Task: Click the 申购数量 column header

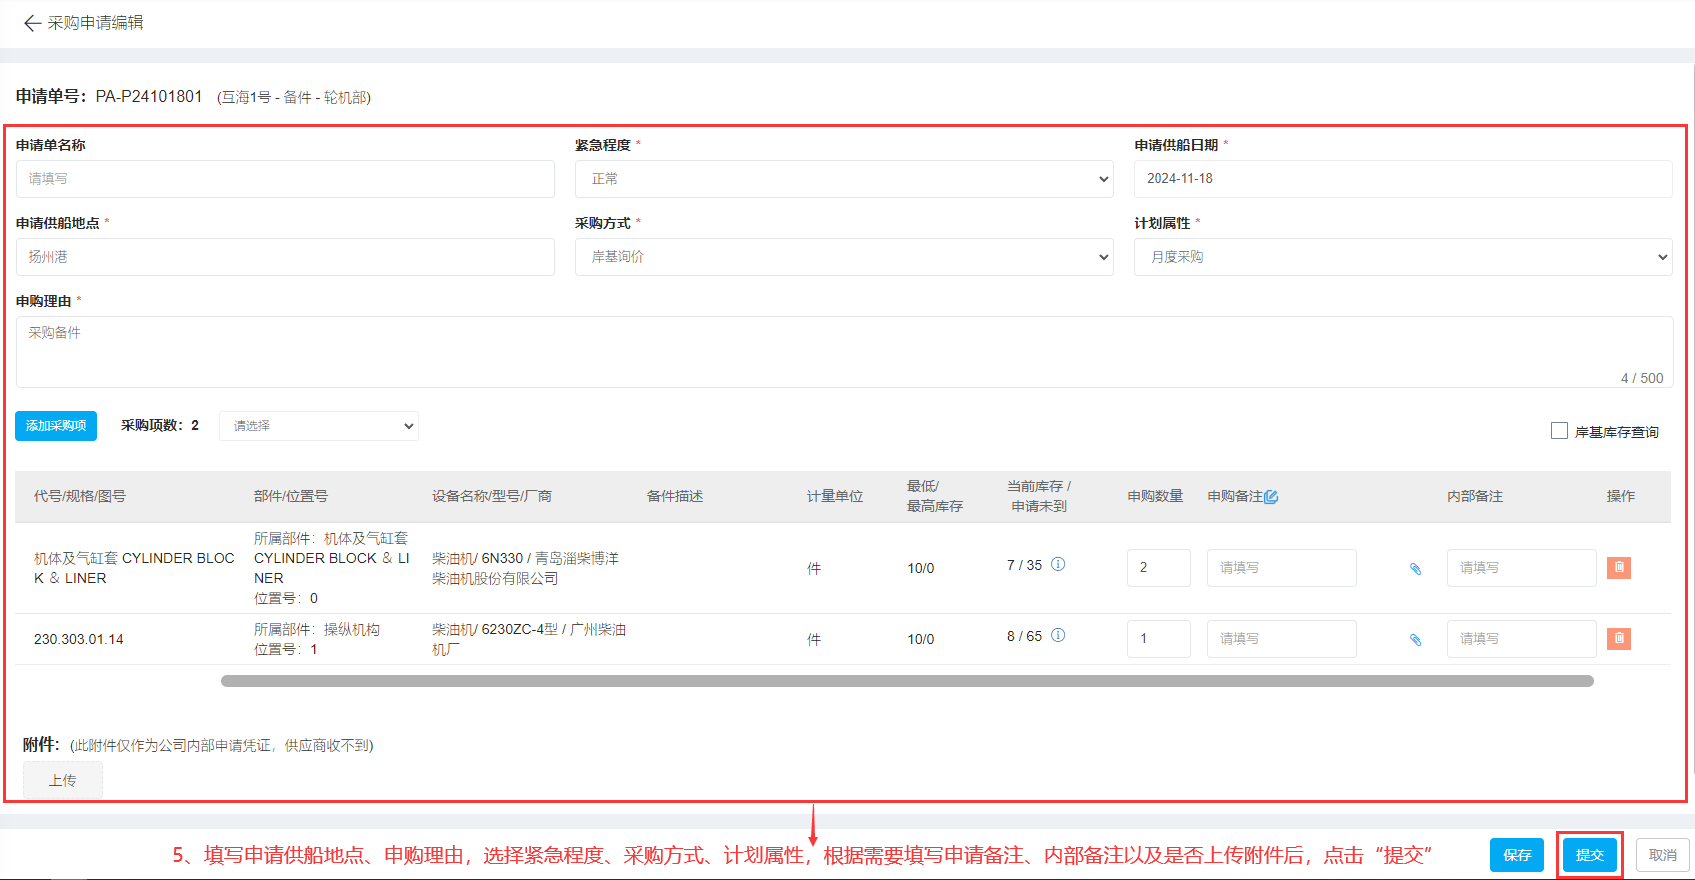Action: pyautogui.click(x=1155, y=496)
